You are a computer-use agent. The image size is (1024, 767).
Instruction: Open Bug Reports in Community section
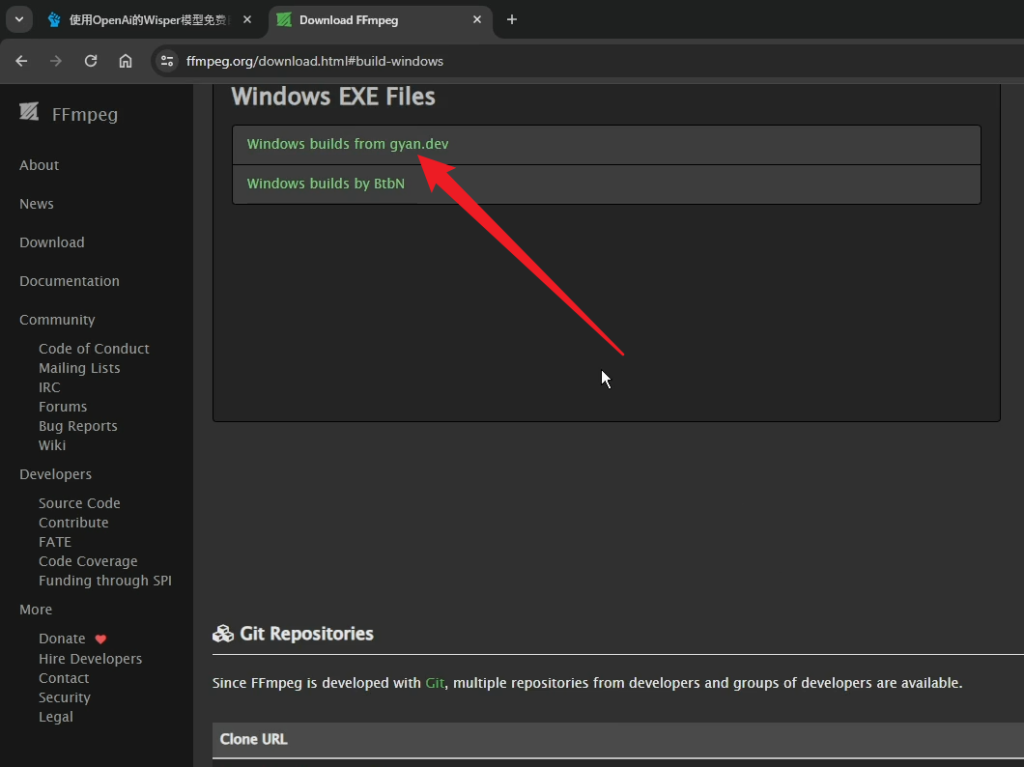coord(78,426)
